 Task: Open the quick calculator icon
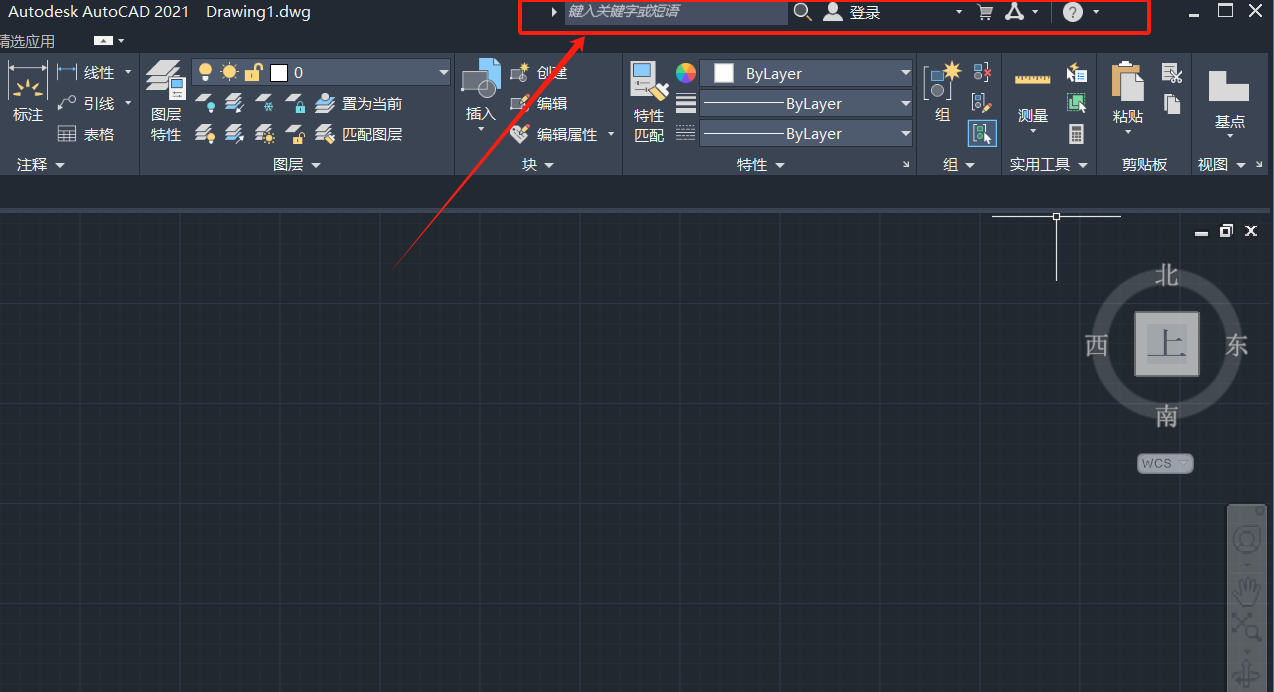(x=1077, y=133)
